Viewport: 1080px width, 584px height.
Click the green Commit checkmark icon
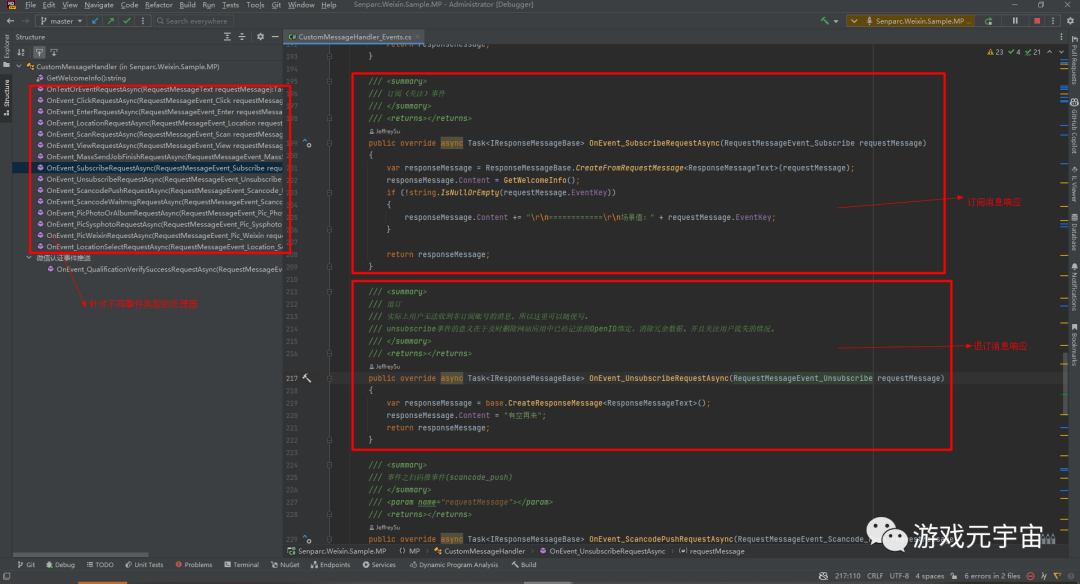[127, 21]
